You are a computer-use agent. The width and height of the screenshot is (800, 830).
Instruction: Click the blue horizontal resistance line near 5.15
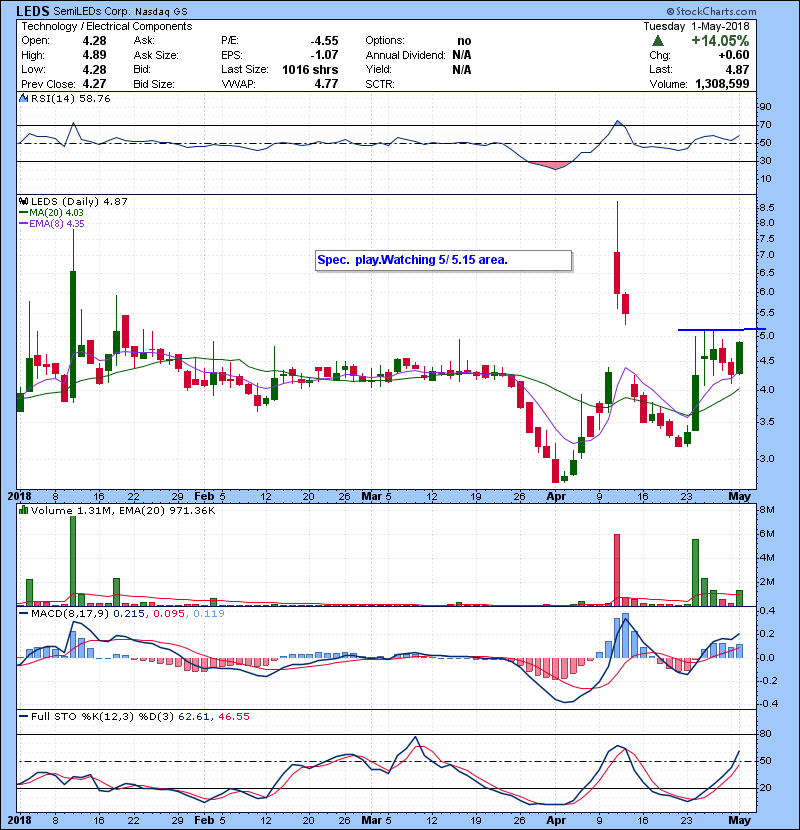tap(722, 330)
